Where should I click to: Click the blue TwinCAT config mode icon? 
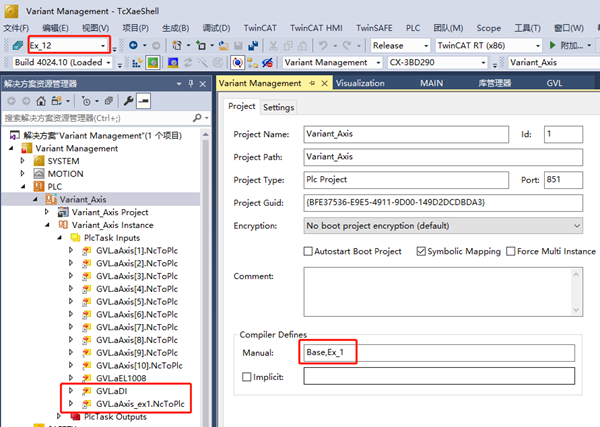(173, 62)
